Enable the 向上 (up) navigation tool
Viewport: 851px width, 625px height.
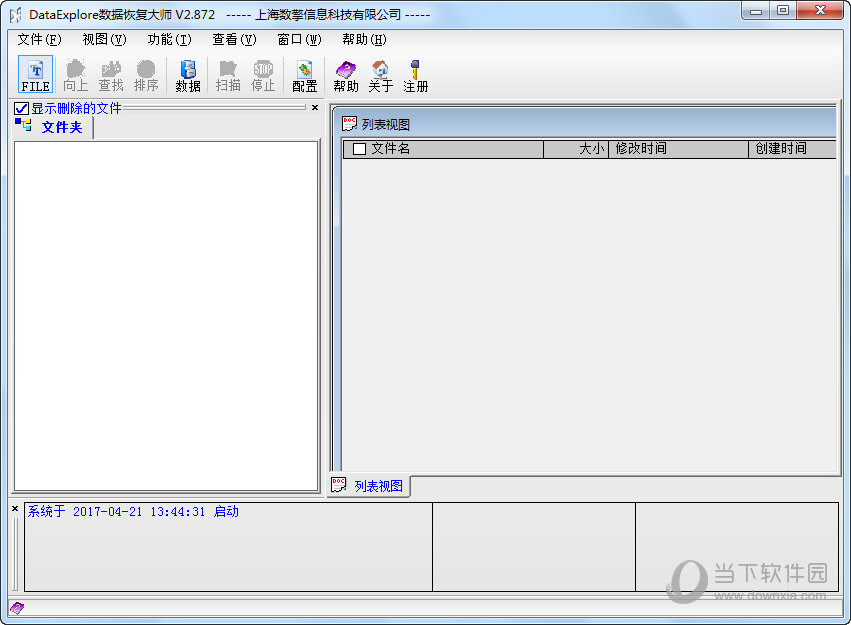pos(75,74)
